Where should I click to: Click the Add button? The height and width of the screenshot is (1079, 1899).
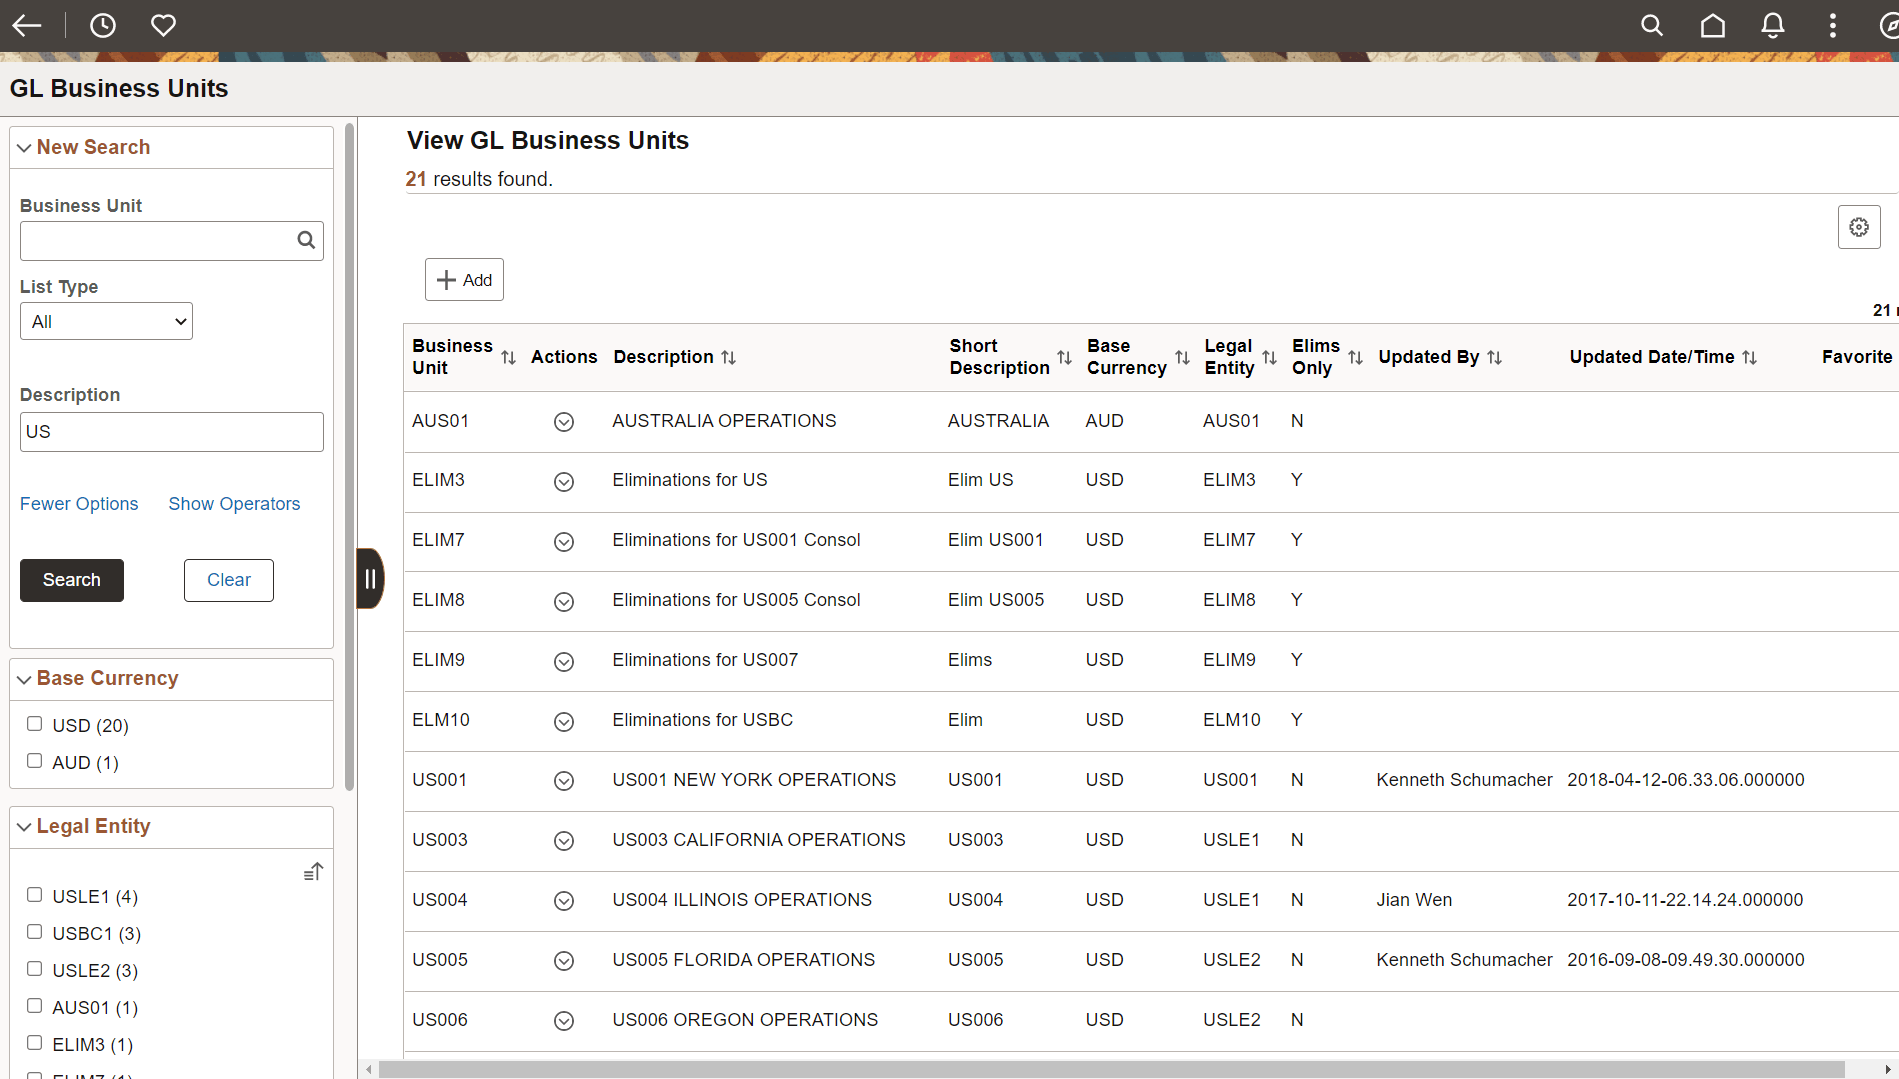point(463,279)
